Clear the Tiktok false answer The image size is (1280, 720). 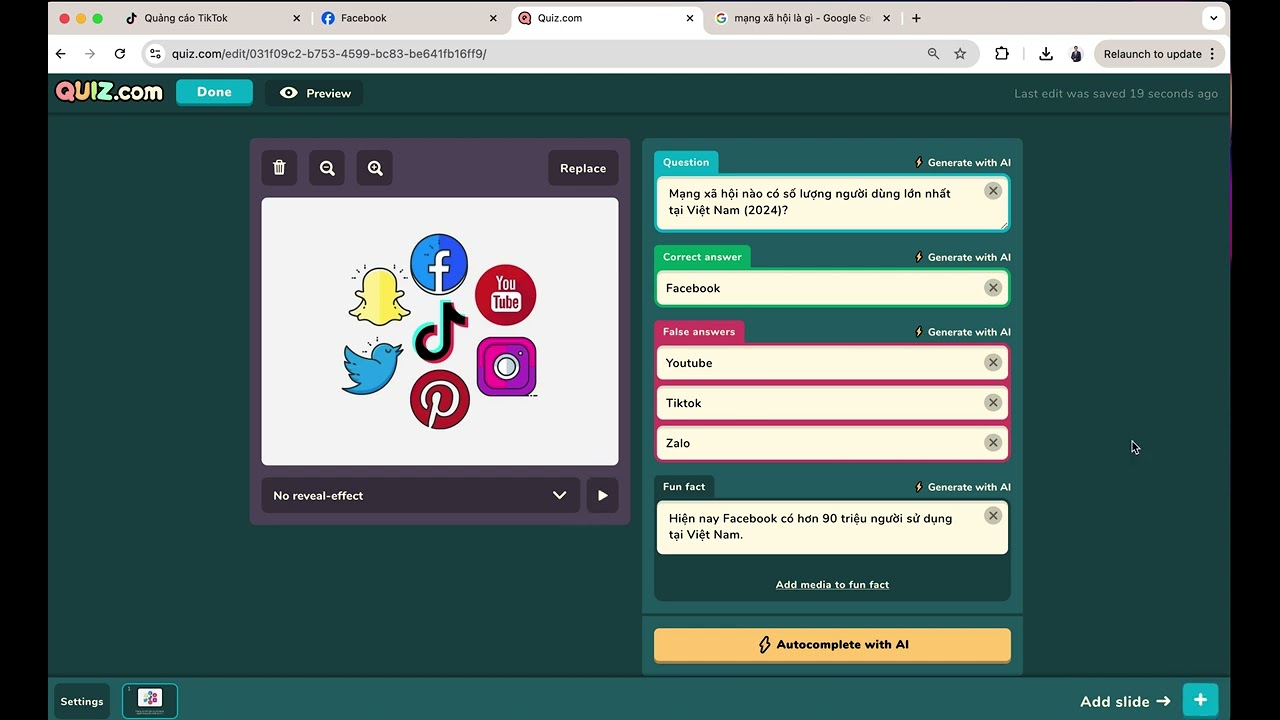(993, 403)
